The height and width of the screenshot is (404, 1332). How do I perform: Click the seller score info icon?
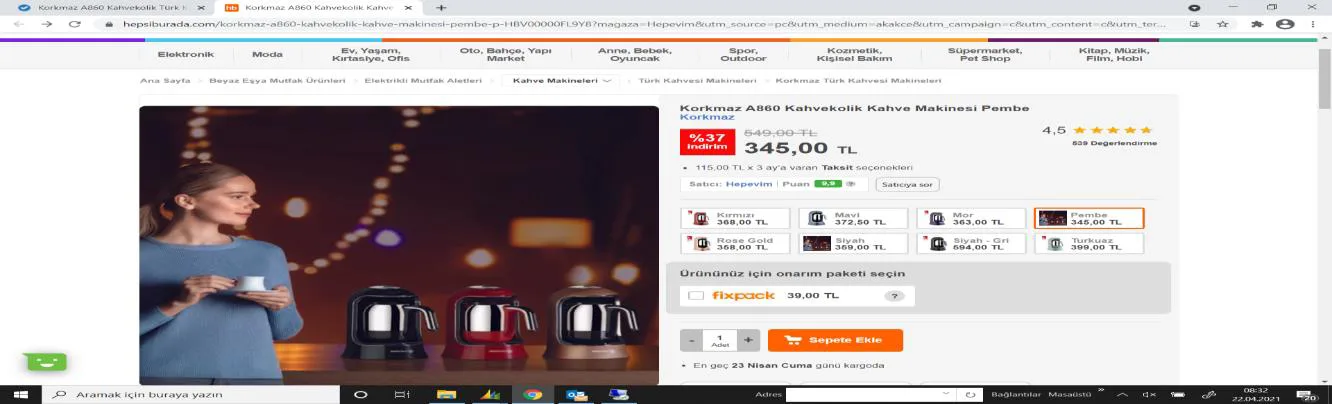tap(851, 184)
